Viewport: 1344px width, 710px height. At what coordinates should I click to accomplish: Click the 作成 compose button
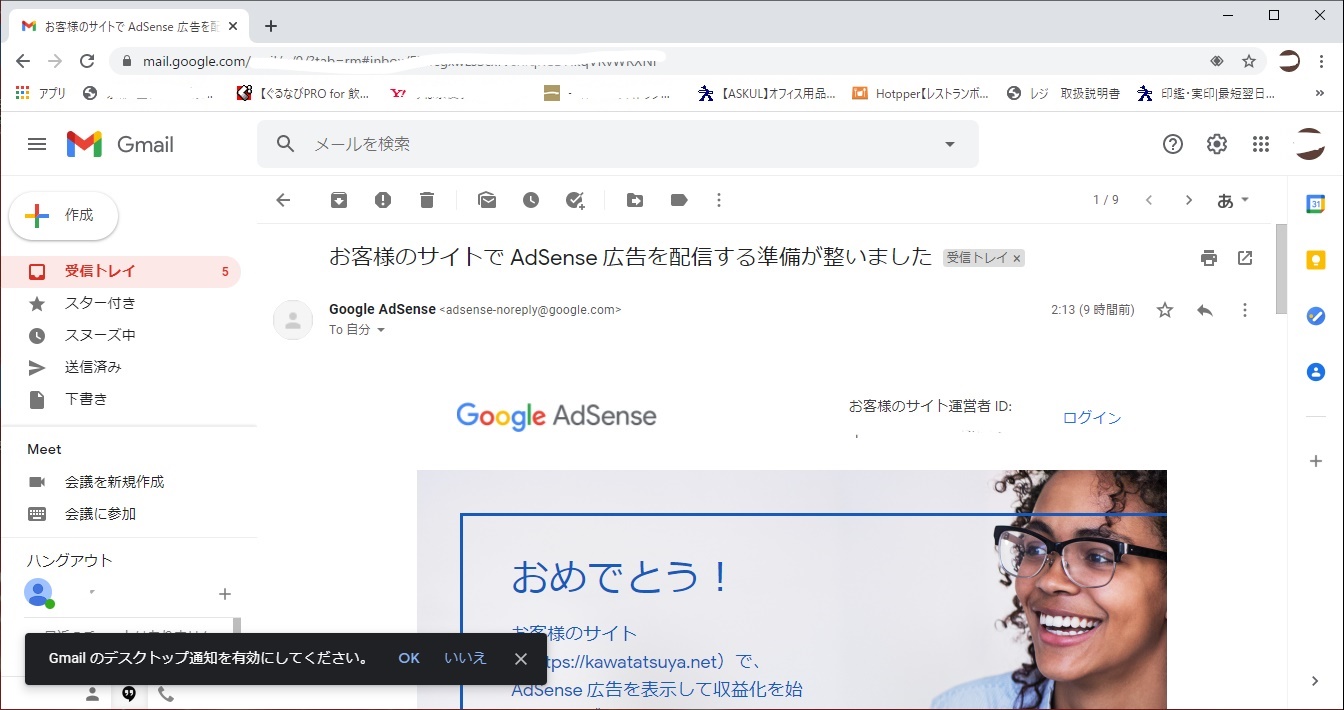click(x=64, y=215)
